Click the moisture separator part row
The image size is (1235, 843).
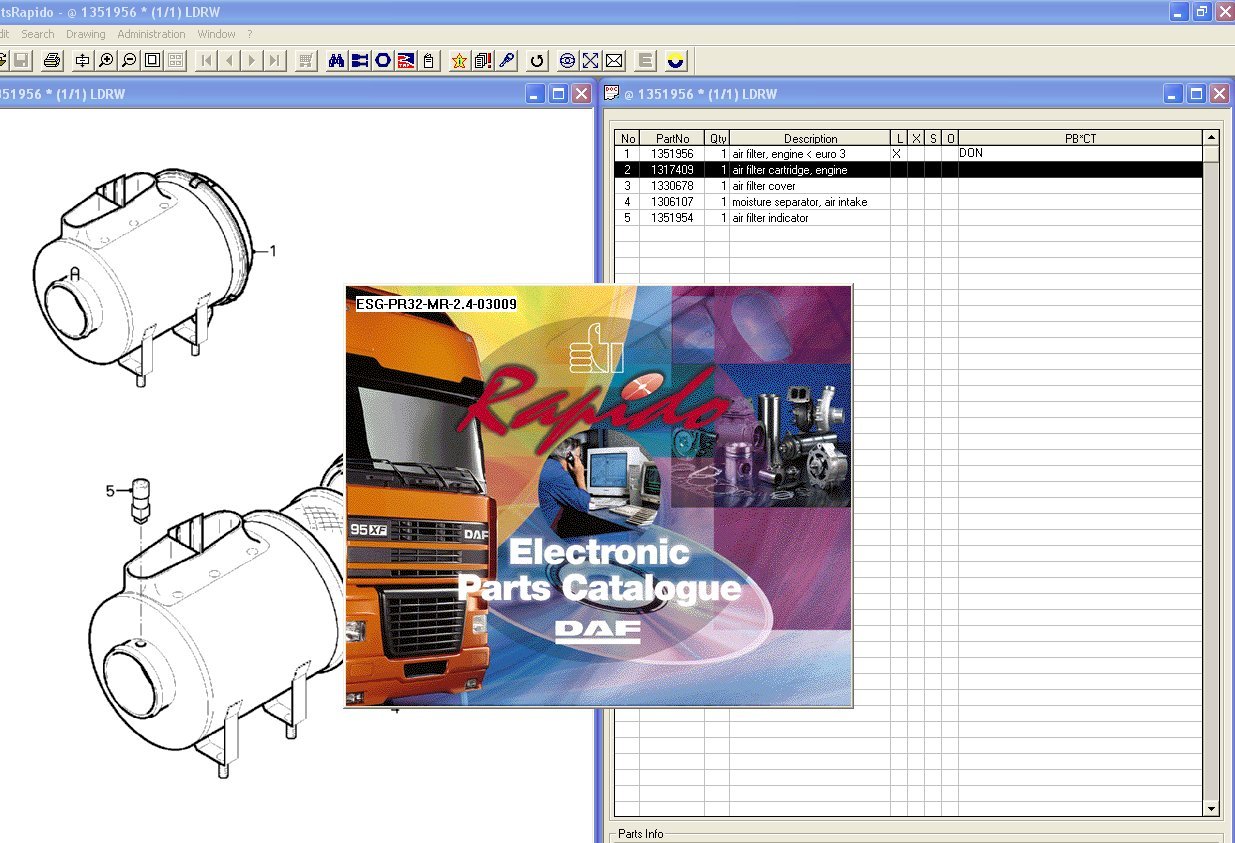[x=799, y=202]
